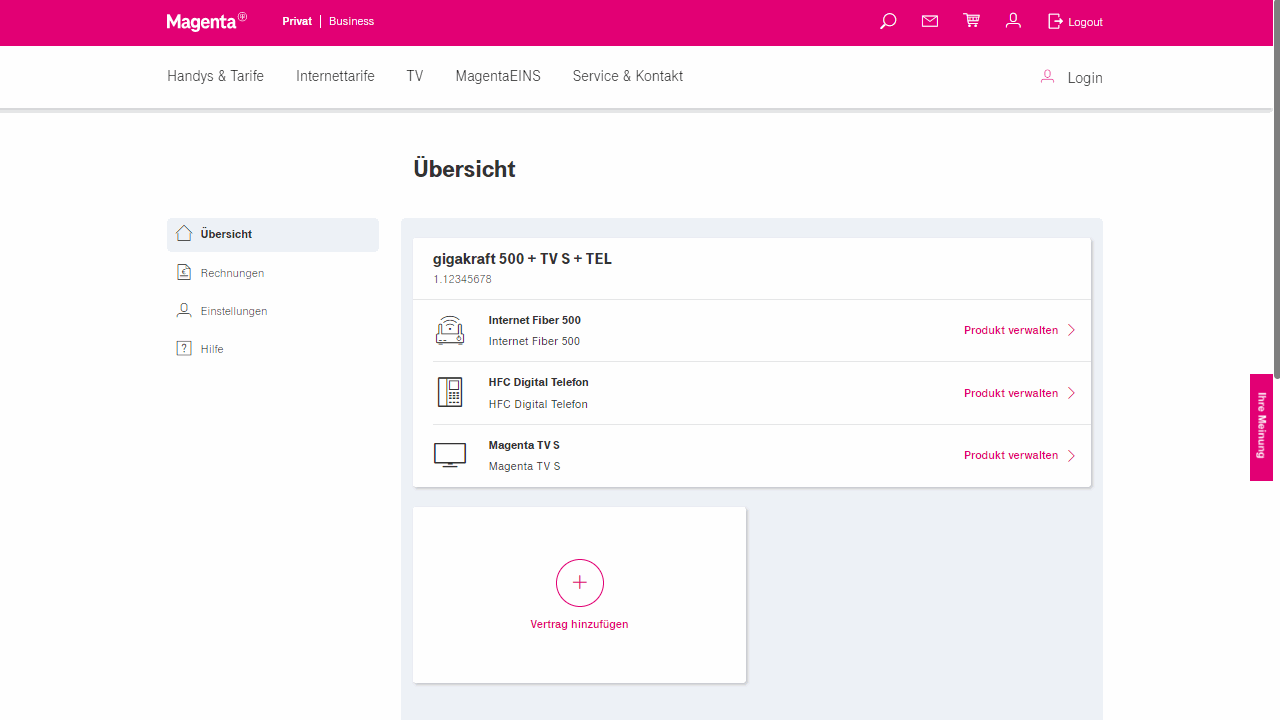
Task: Click the Einstellungen gear-person icon
Action: (184, 310)
